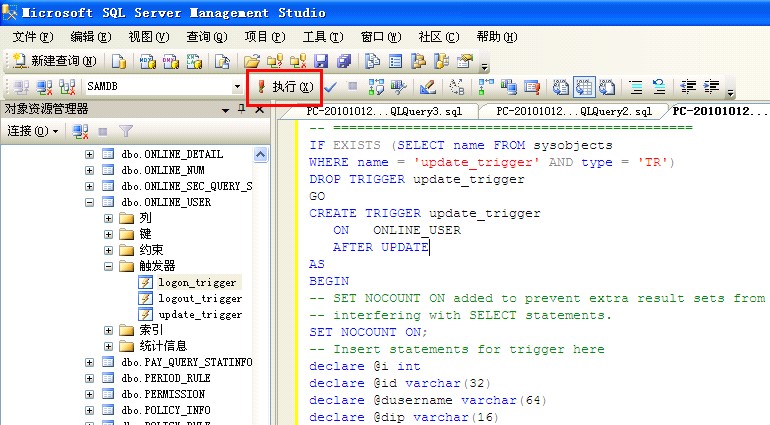Switch to the QLQuery2.sql tab
Image resolution: width=770 pixels, height=425 pixels.
pos(575,112)
